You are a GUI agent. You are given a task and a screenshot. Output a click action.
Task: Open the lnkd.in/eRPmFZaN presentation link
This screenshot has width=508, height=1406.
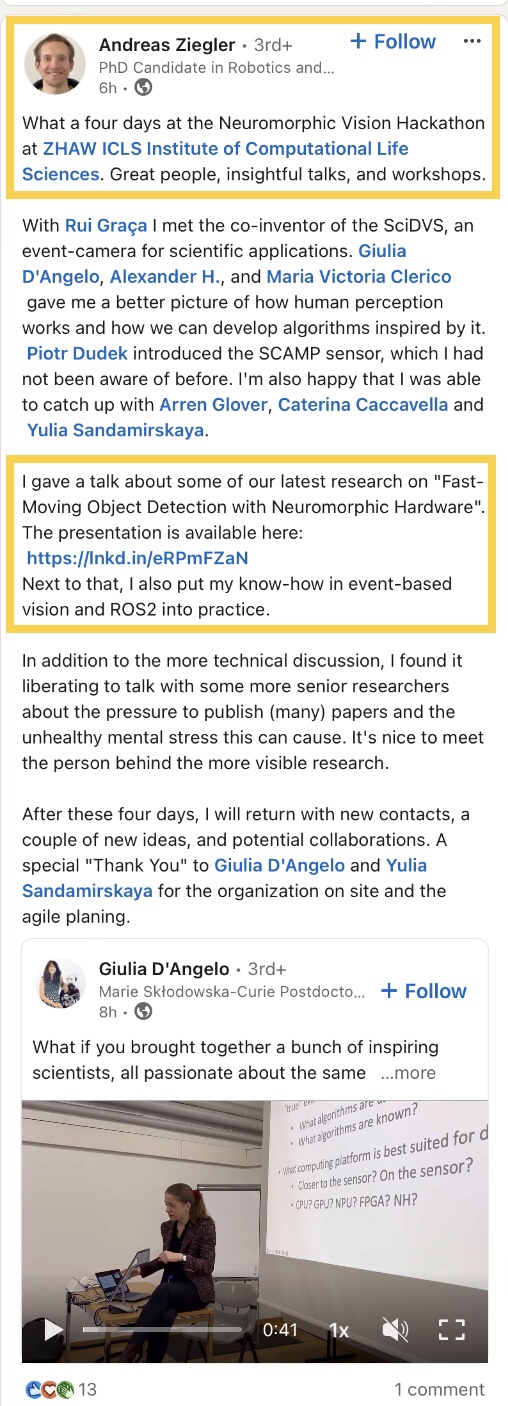(137, 557)
